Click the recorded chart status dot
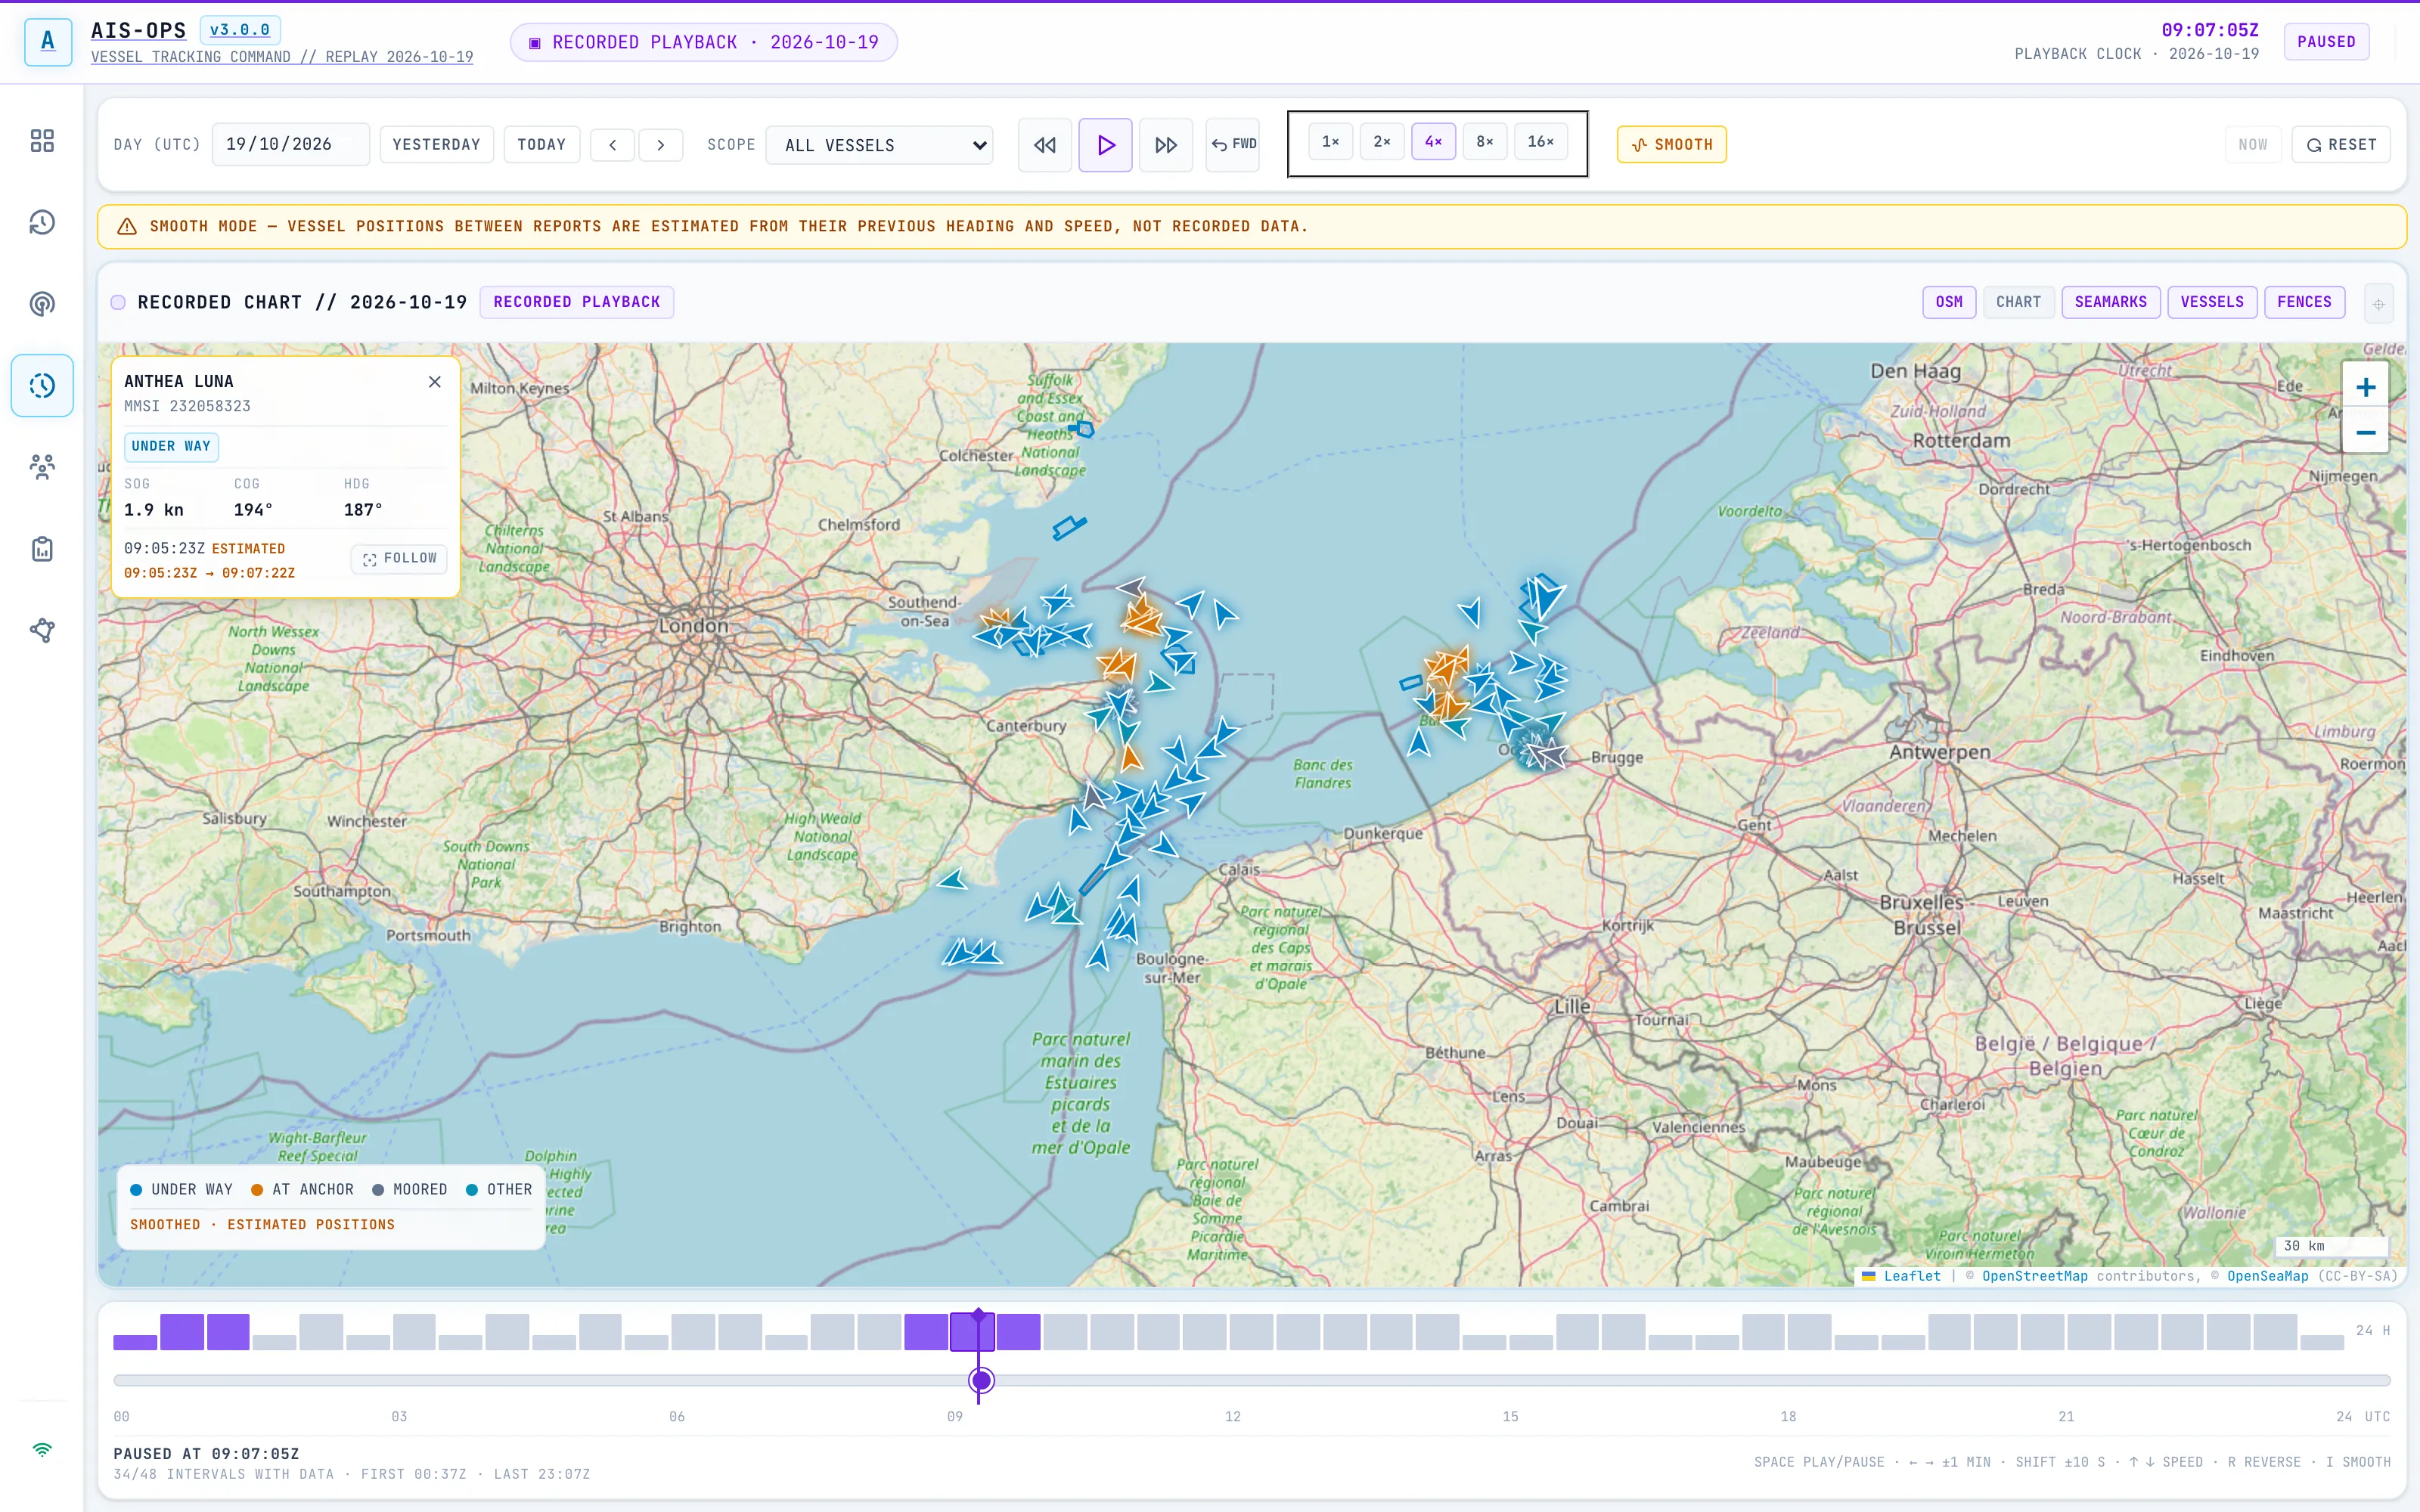Screen dimensions: 2420x1512 pos(118,303)
